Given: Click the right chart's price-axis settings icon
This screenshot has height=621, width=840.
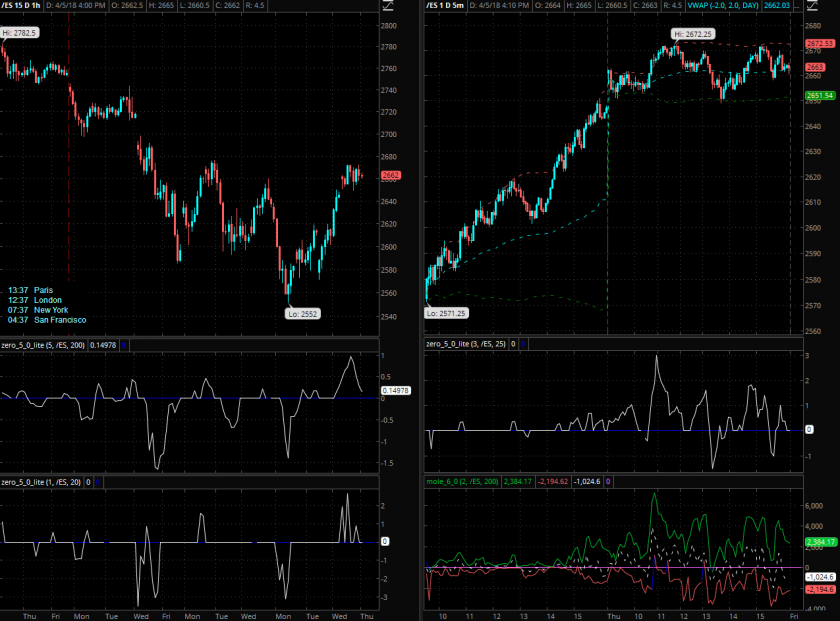Looking at the screenshot, I should 825,6.
